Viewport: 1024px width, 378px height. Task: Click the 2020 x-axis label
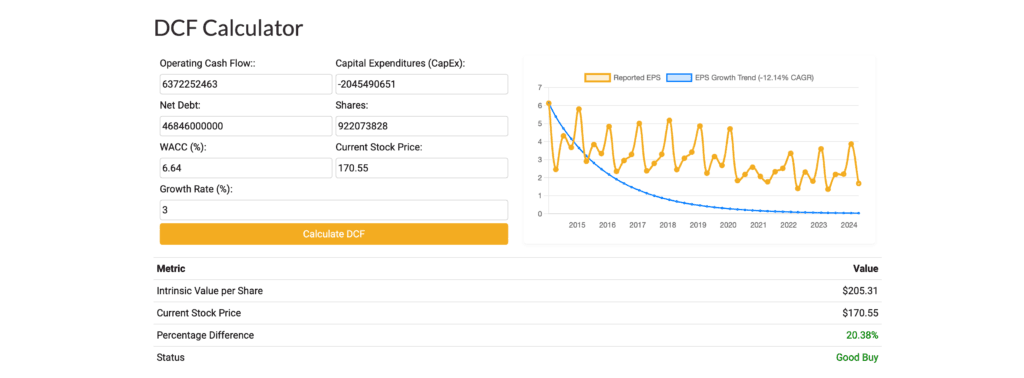728,225
